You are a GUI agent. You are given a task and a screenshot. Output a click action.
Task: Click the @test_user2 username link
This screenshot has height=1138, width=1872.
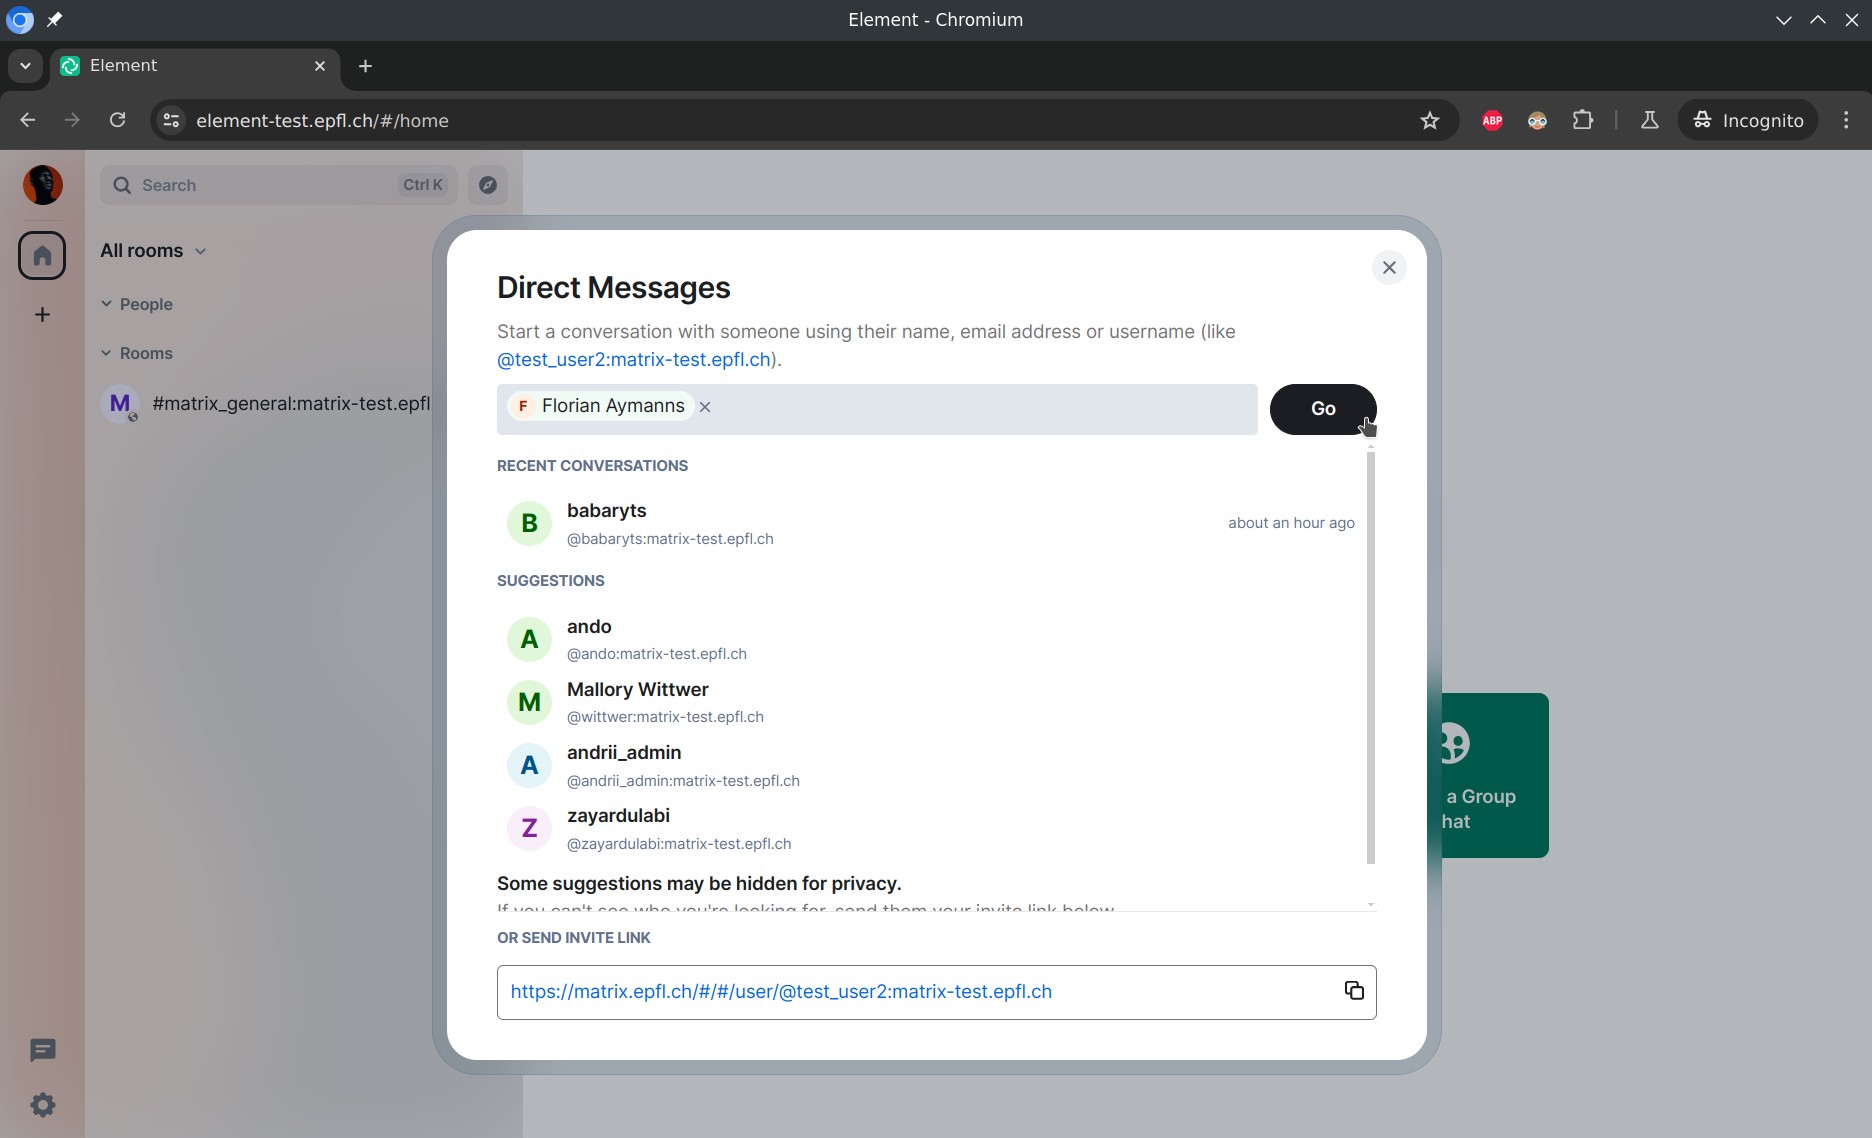pos(633,360)
